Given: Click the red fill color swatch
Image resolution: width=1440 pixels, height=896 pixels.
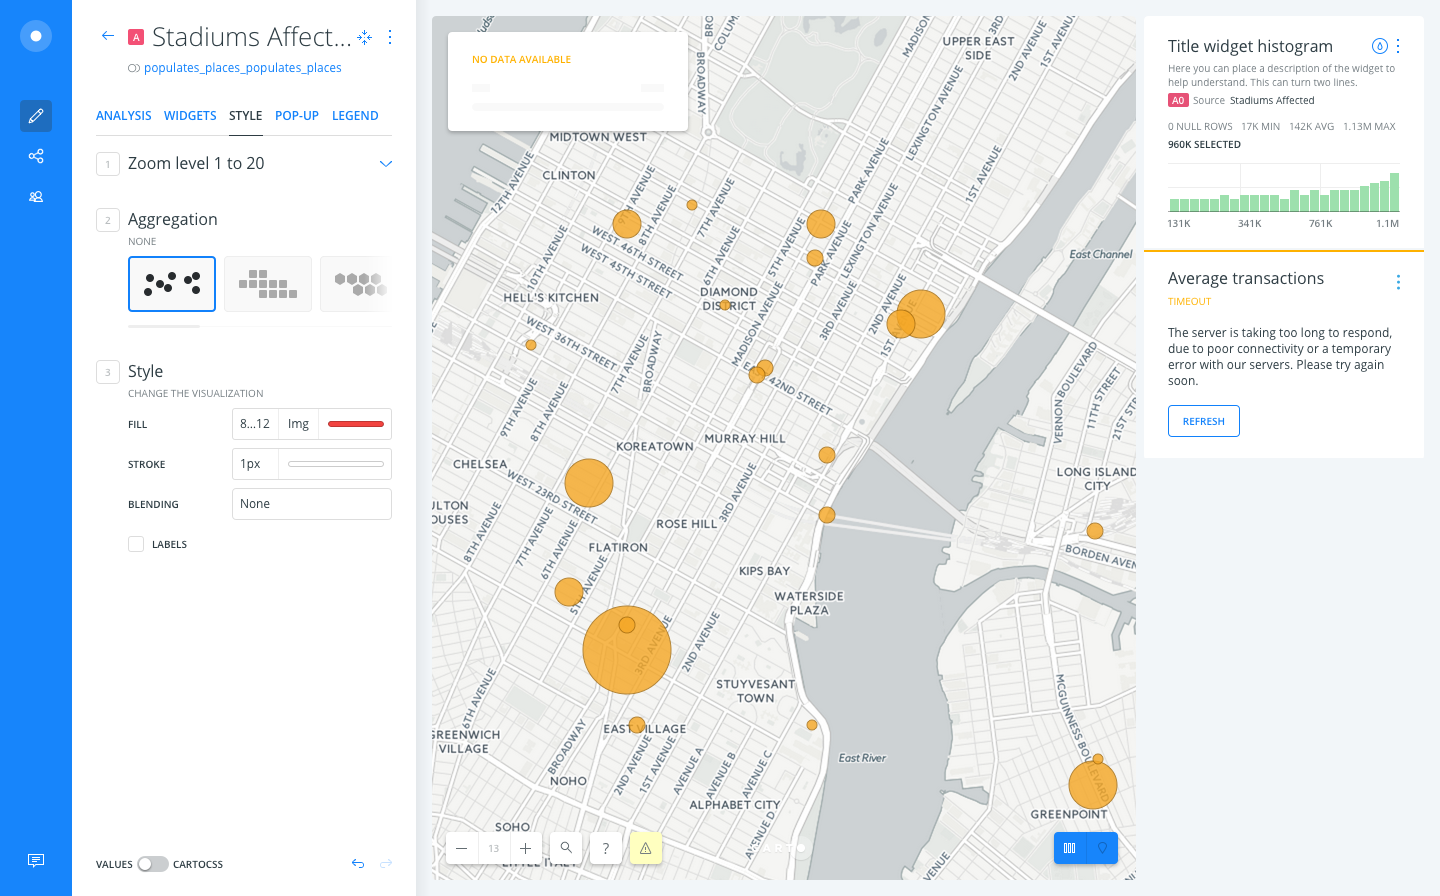Looking at the screenshot, I should pos(356,424).
